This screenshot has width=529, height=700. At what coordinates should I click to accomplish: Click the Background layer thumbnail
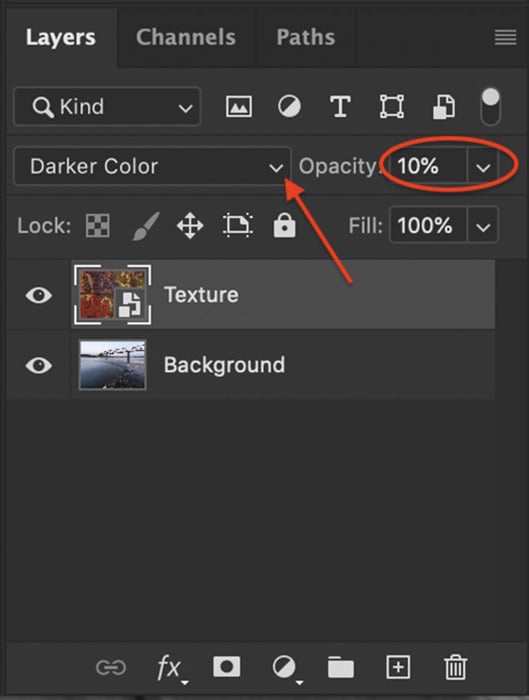112,365
